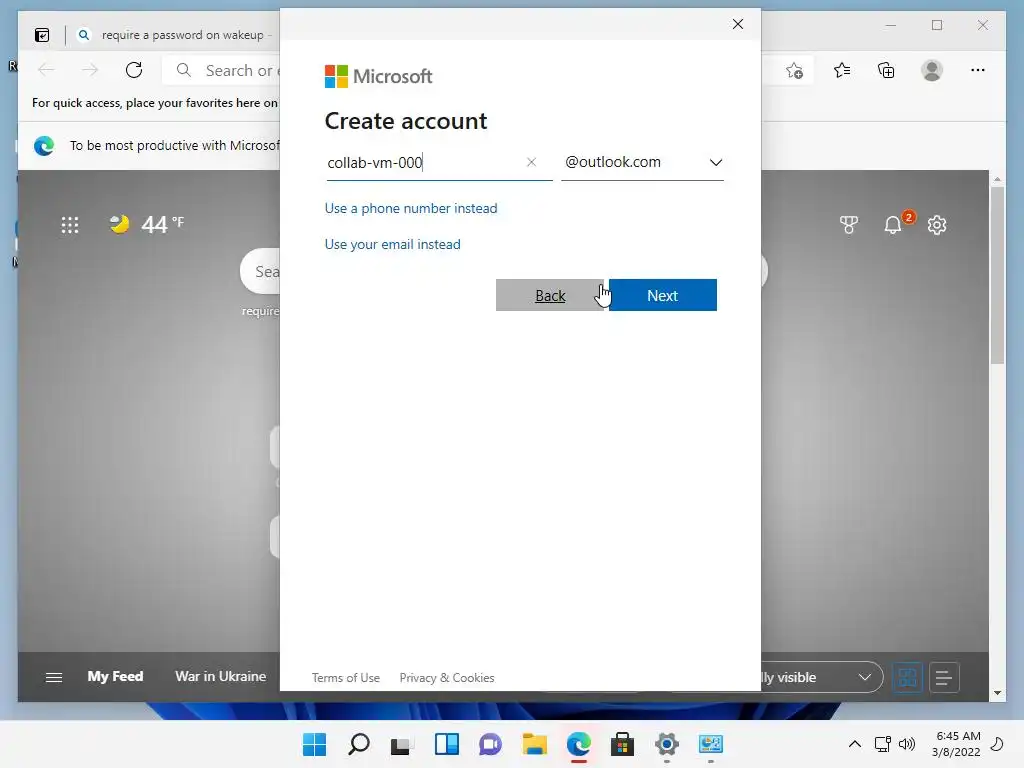Viewport: 1024px width, 768px height.
Task: Add this page to favorites star icon
Action: point(794,71)
